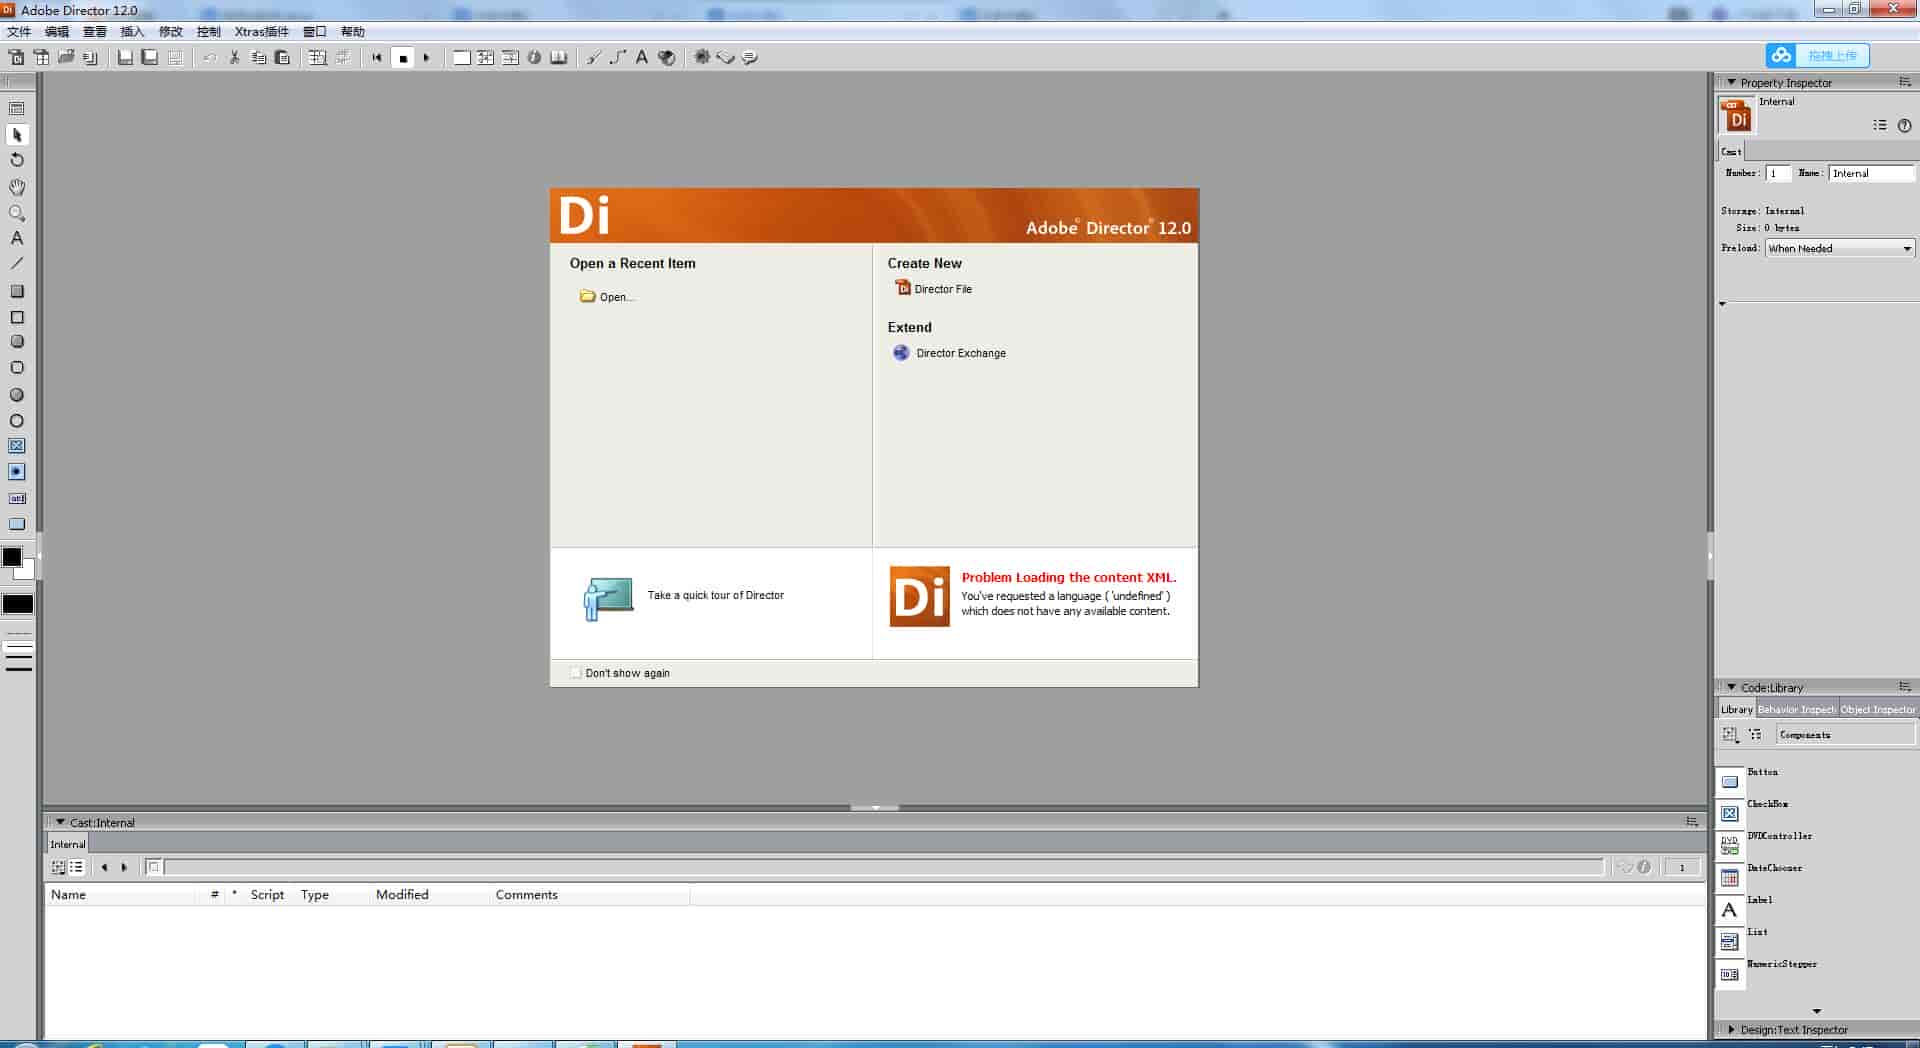Collapse the Property Inspector panel
Image resolution: width=1920 pixels, height=1048 pixels.
1731,83
